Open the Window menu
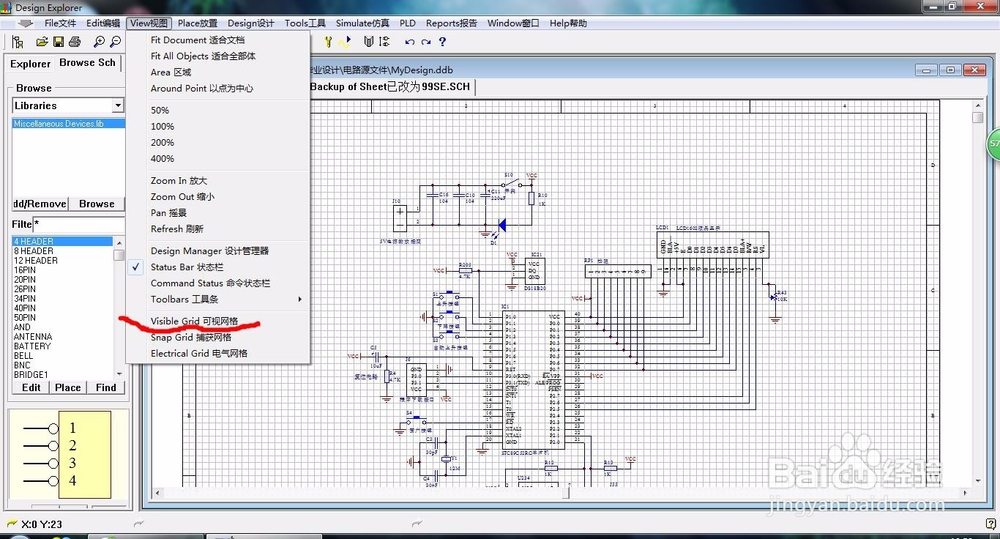 (513, 24)
